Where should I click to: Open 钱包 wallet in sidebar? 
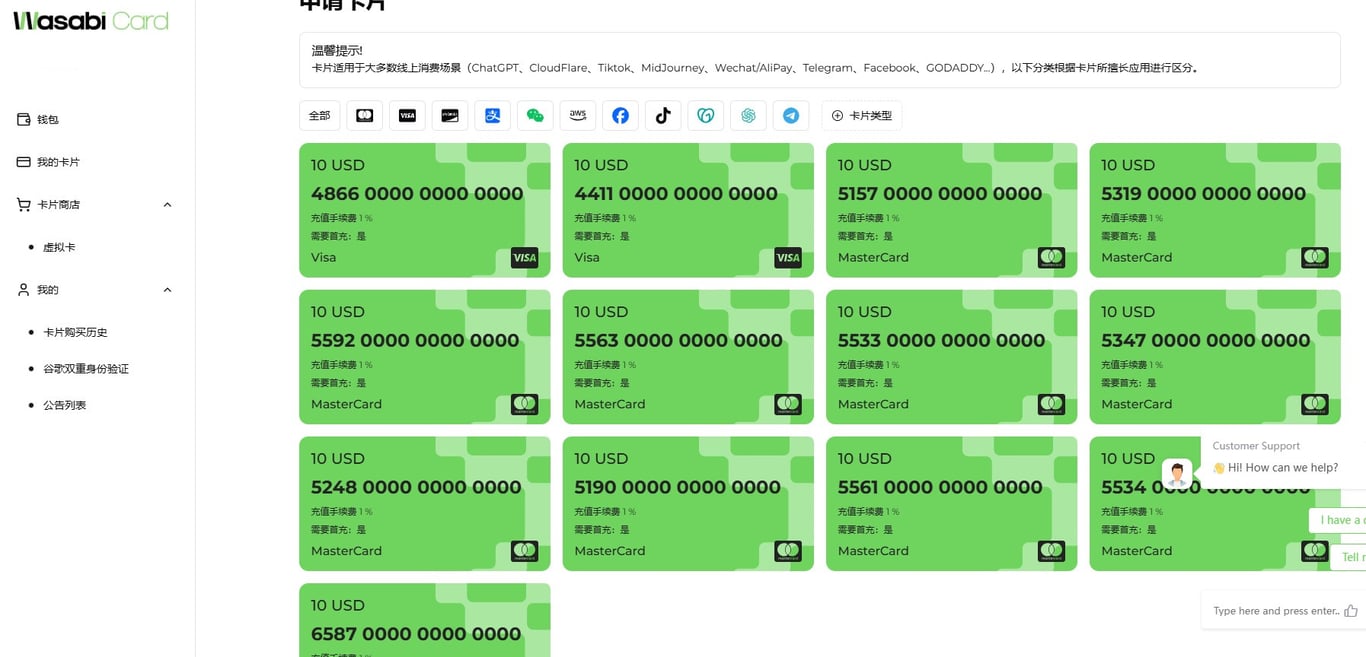tap(48, 119)
